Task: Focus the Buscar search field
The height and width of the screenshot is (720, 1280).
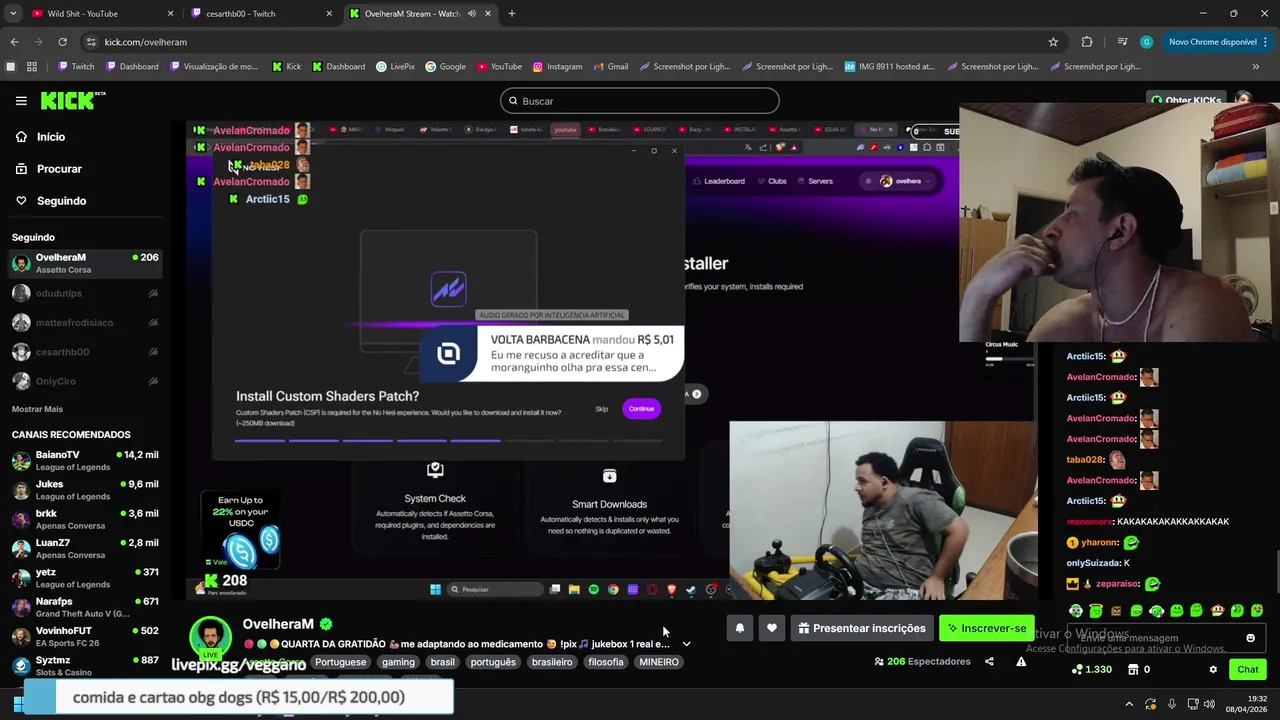Action: [x=640, y=101]
